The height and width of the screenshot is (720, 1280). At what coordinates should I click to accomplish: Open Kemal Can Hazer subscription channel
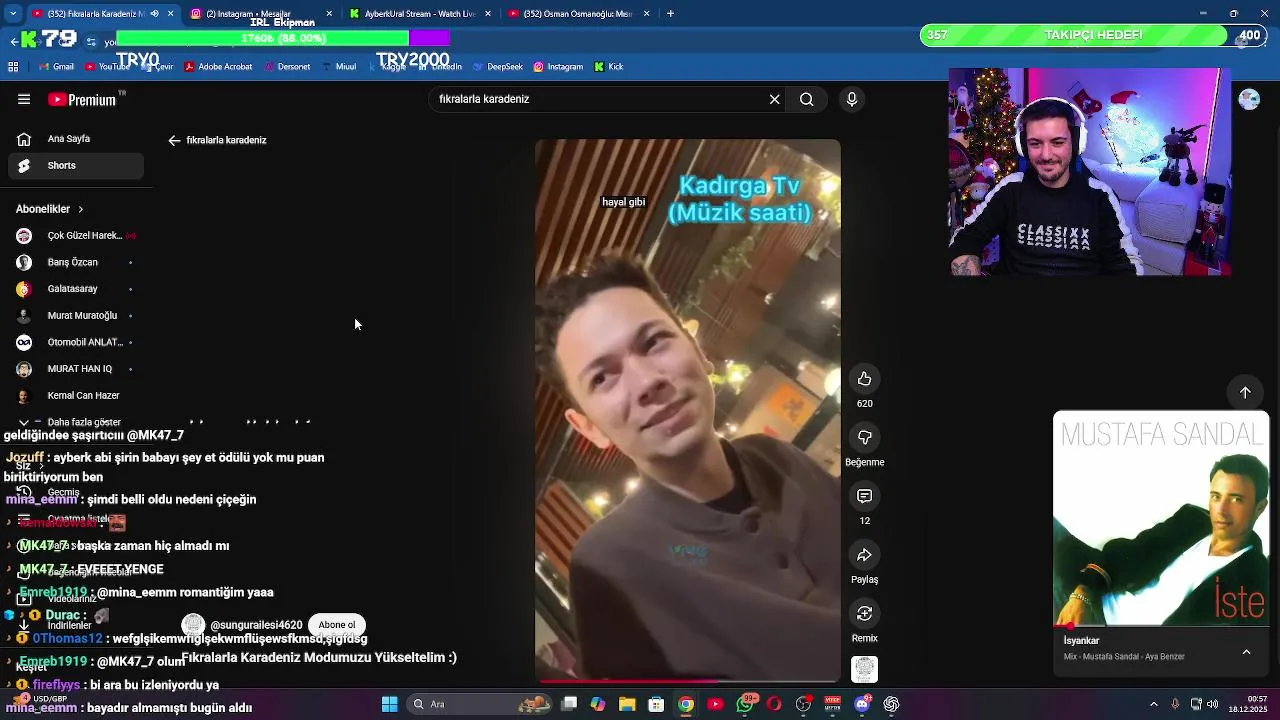75,395
